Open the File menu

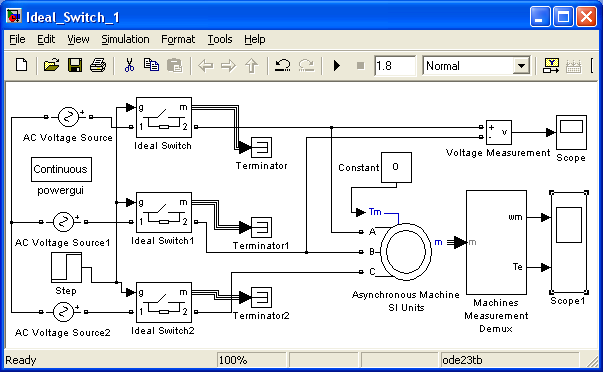click(17, 39)
